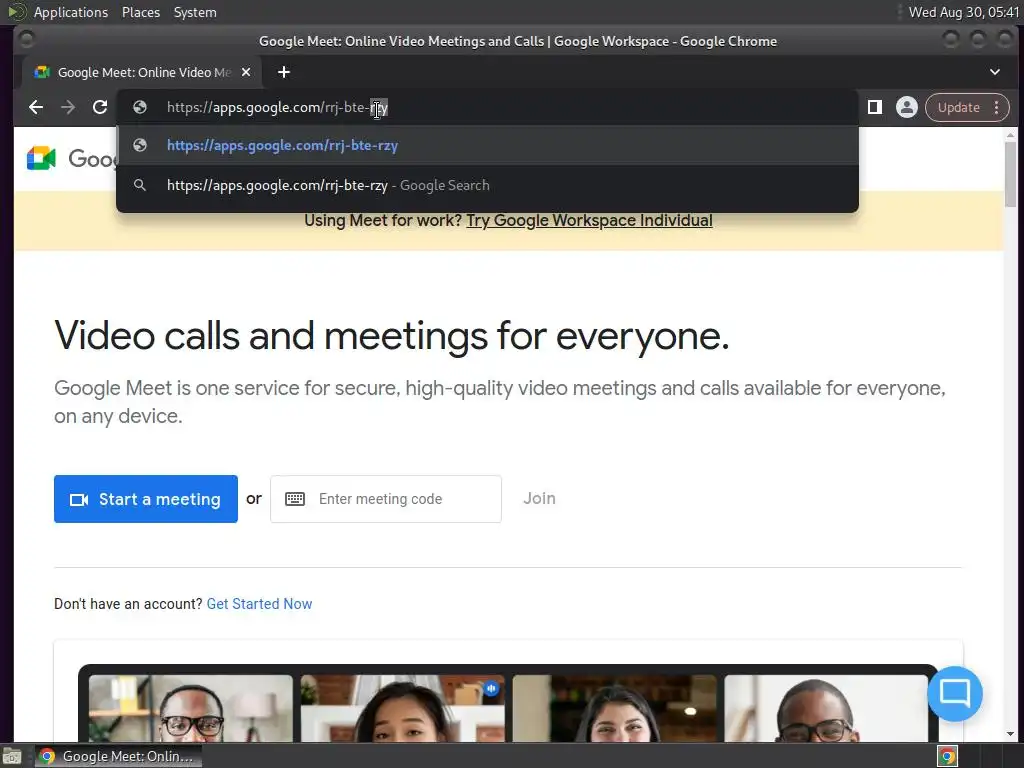This screenshot has width=1024, height=768.
Task: Click the keyboard icon in meeting code field
Action: coord(295,499)
